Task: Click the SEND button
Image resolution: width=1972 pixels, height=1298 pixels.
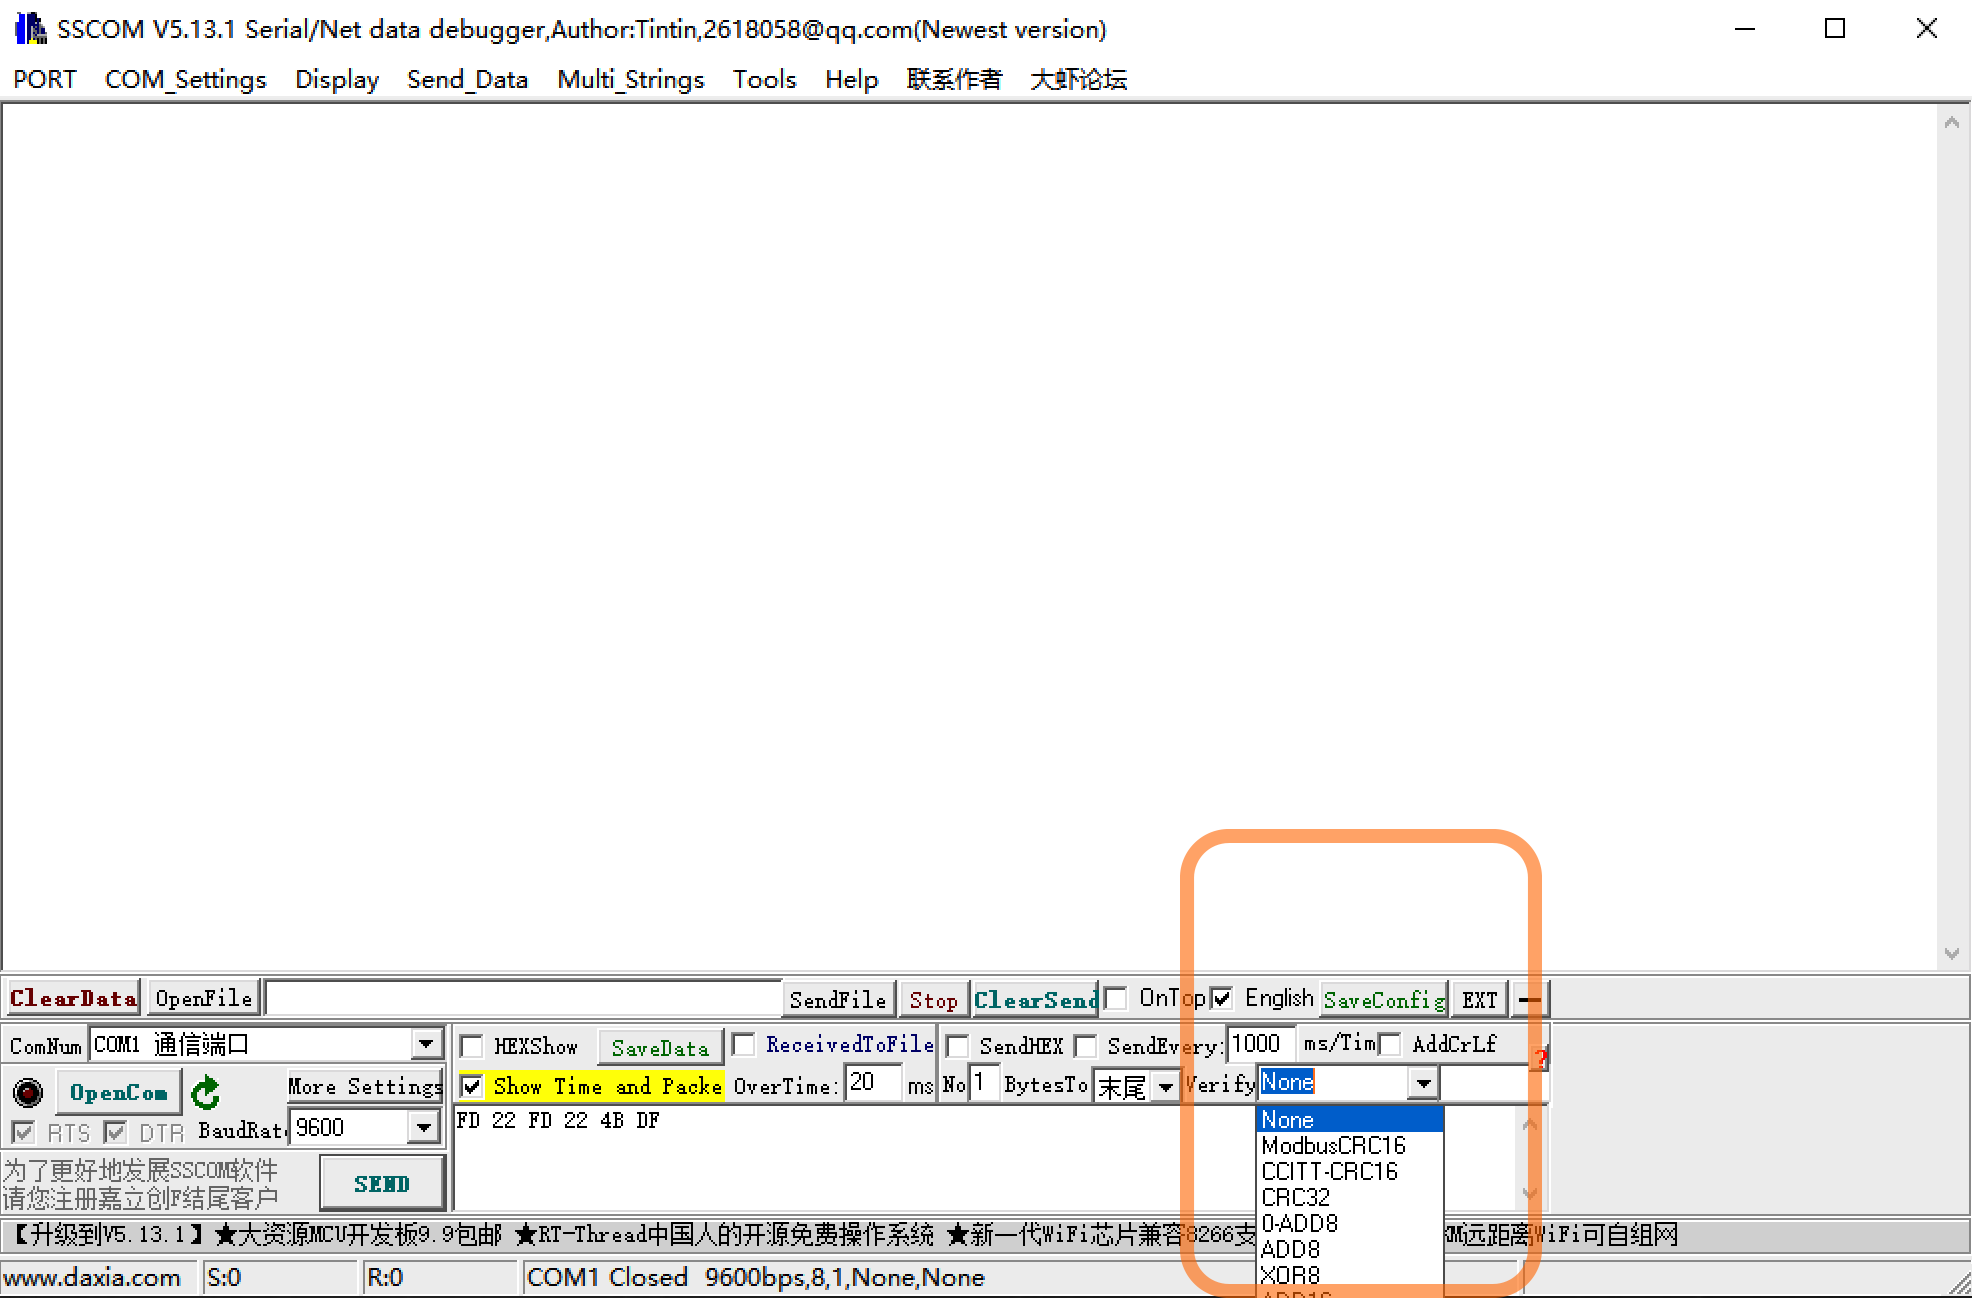Action: [x=382, y=1184]
